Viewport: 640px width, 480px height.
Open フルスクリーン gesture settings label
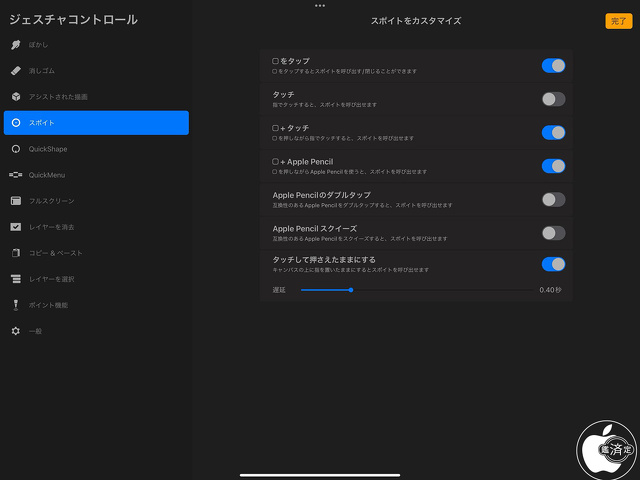tap(51, 201)
